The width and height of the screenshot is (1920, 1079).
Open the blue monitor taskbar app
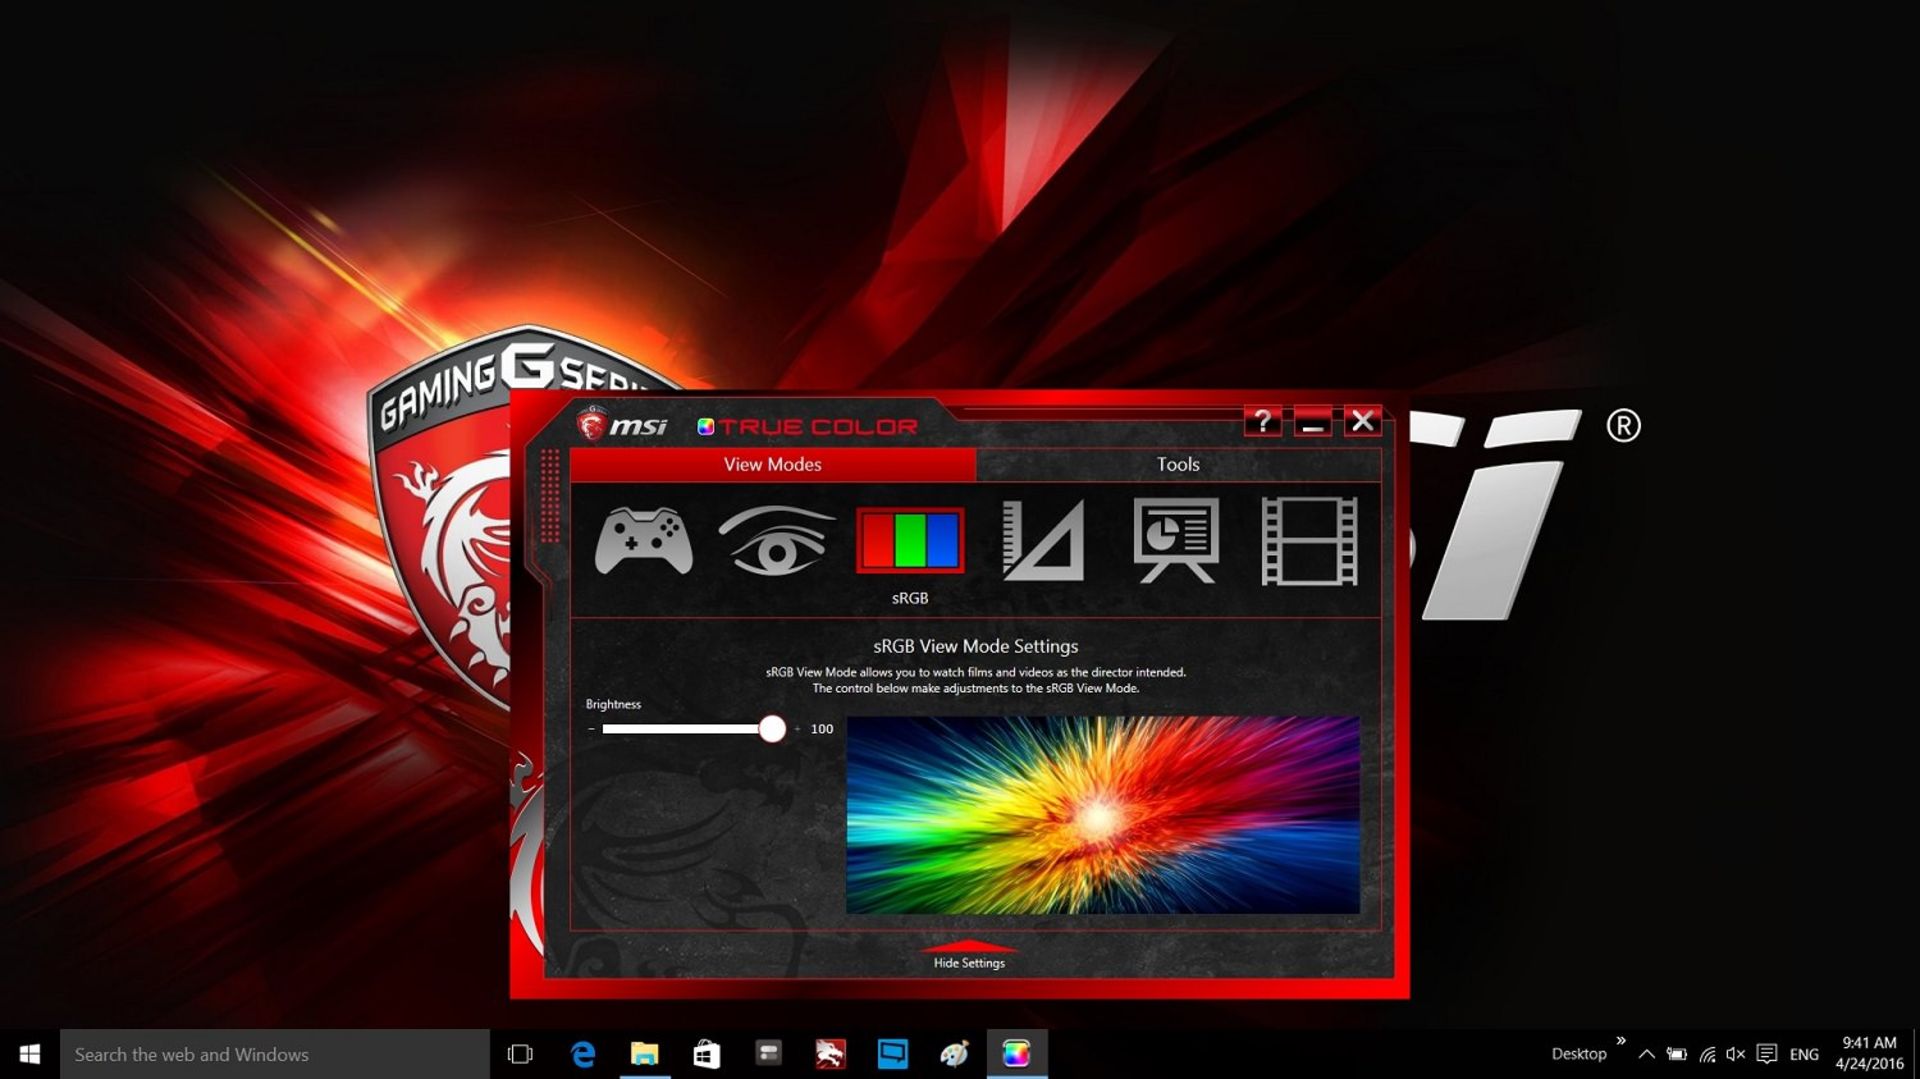pyautogui.click(x=892, y=1054)
